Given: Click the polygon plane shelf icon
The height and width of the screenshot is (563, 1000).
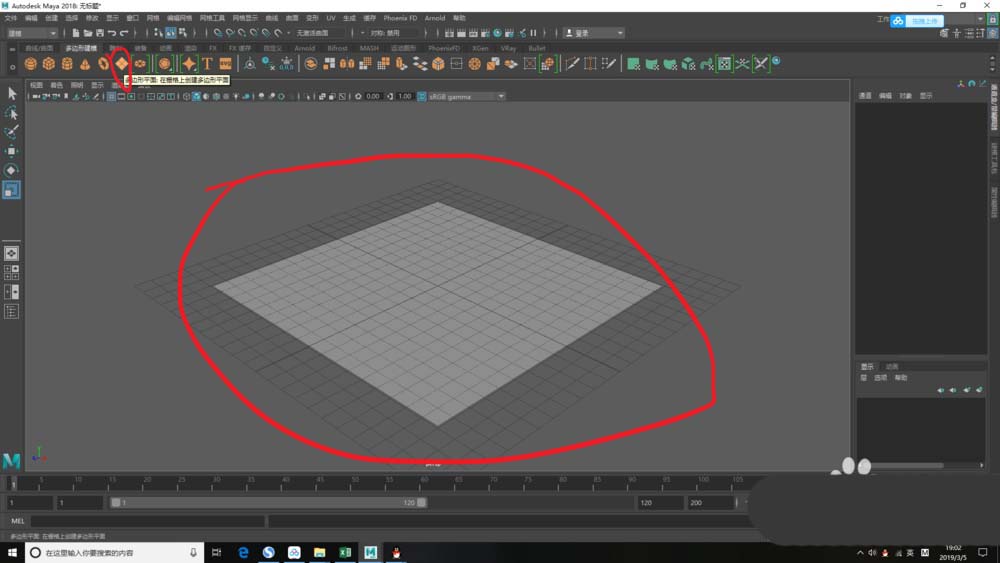Looking at the screenshot, I should [x=121, y=64].
